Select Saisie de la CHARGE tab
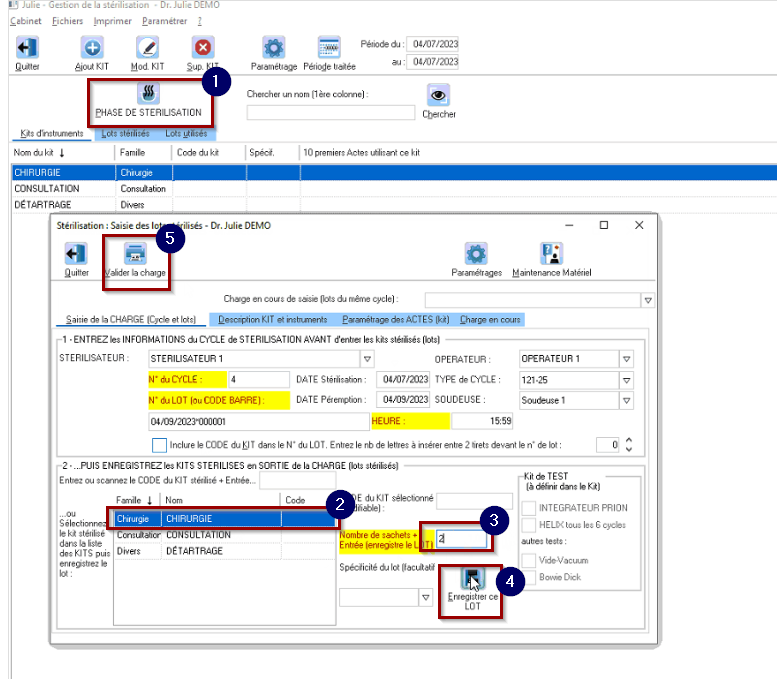This screenshot has height=679, width=777. 131,320
